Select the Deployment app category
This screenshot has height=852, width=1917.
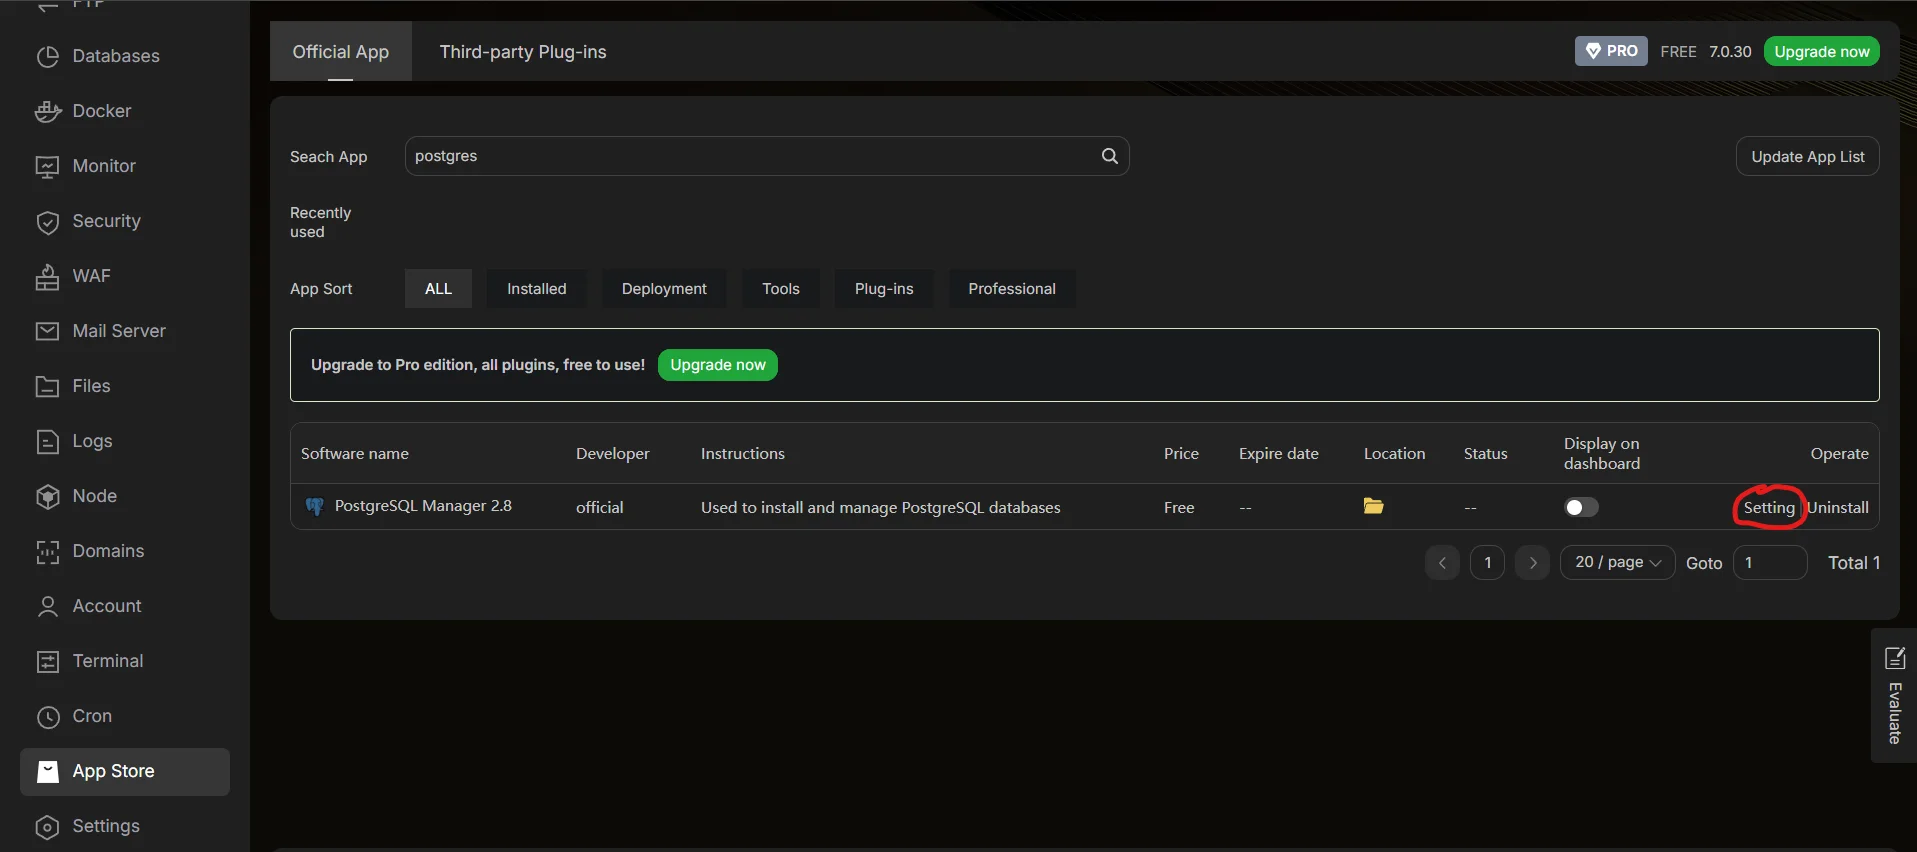[664, 289]
